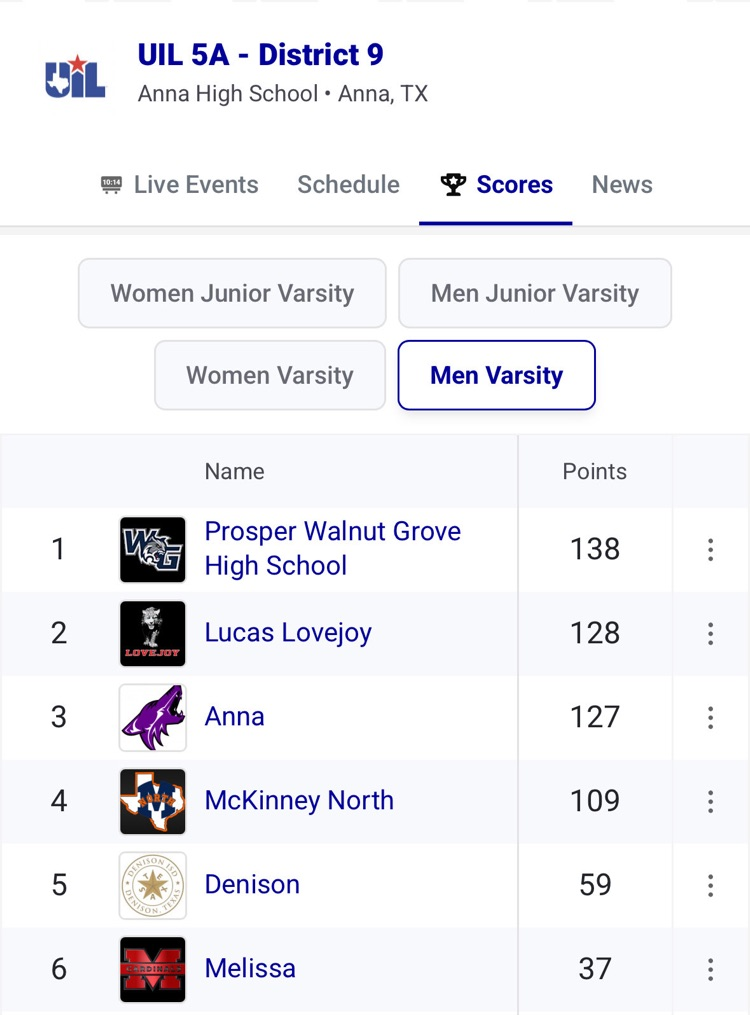Open more options for Anna row
This screenshot has width=750, height=1015.
pyautogui.click(x=710, y=717)
